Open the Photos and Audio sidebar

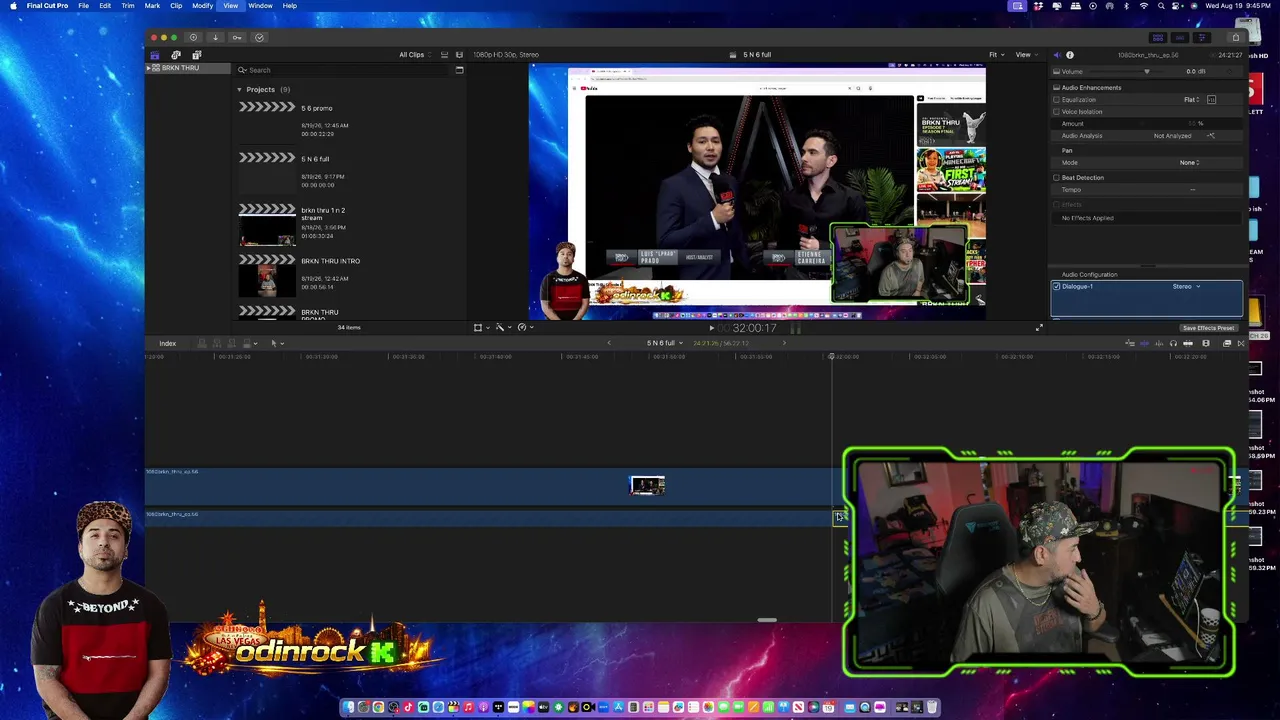click(176, 55)
